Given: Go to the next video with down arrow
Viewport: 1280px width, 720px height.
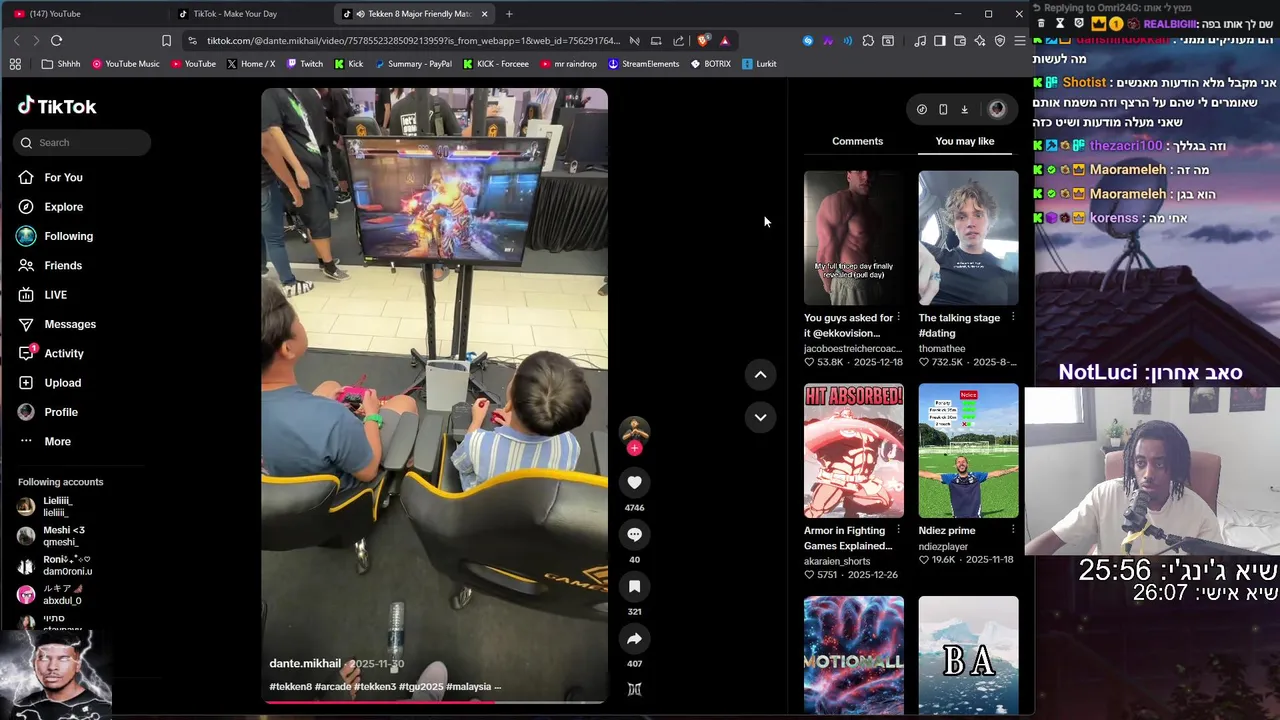Looking at the screenshot, I should (x=760, y=417).
